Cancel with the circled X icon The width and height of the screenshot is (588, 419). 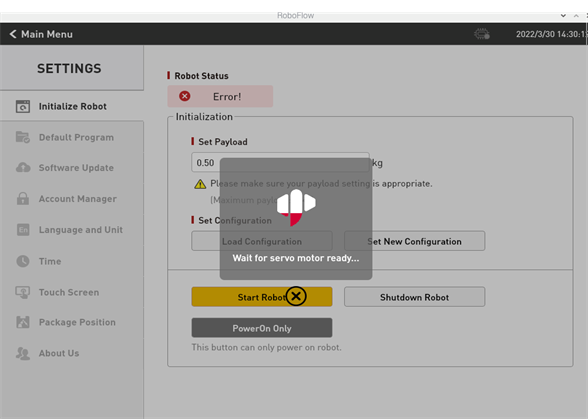tap(296, 296)
